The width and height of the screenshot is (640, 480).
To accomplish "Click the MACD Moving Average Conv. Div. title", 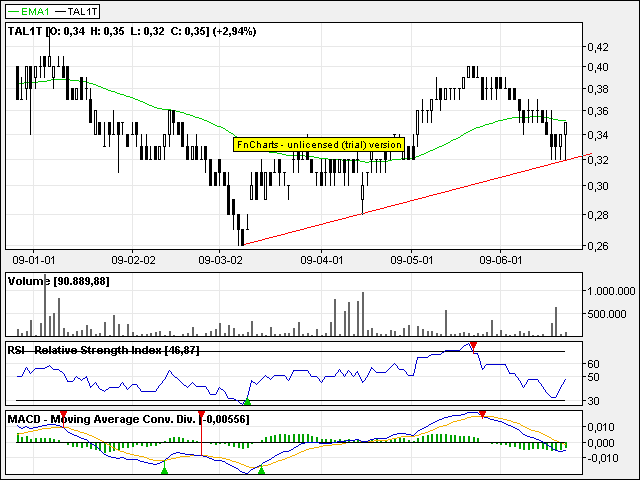I will 128,419.
